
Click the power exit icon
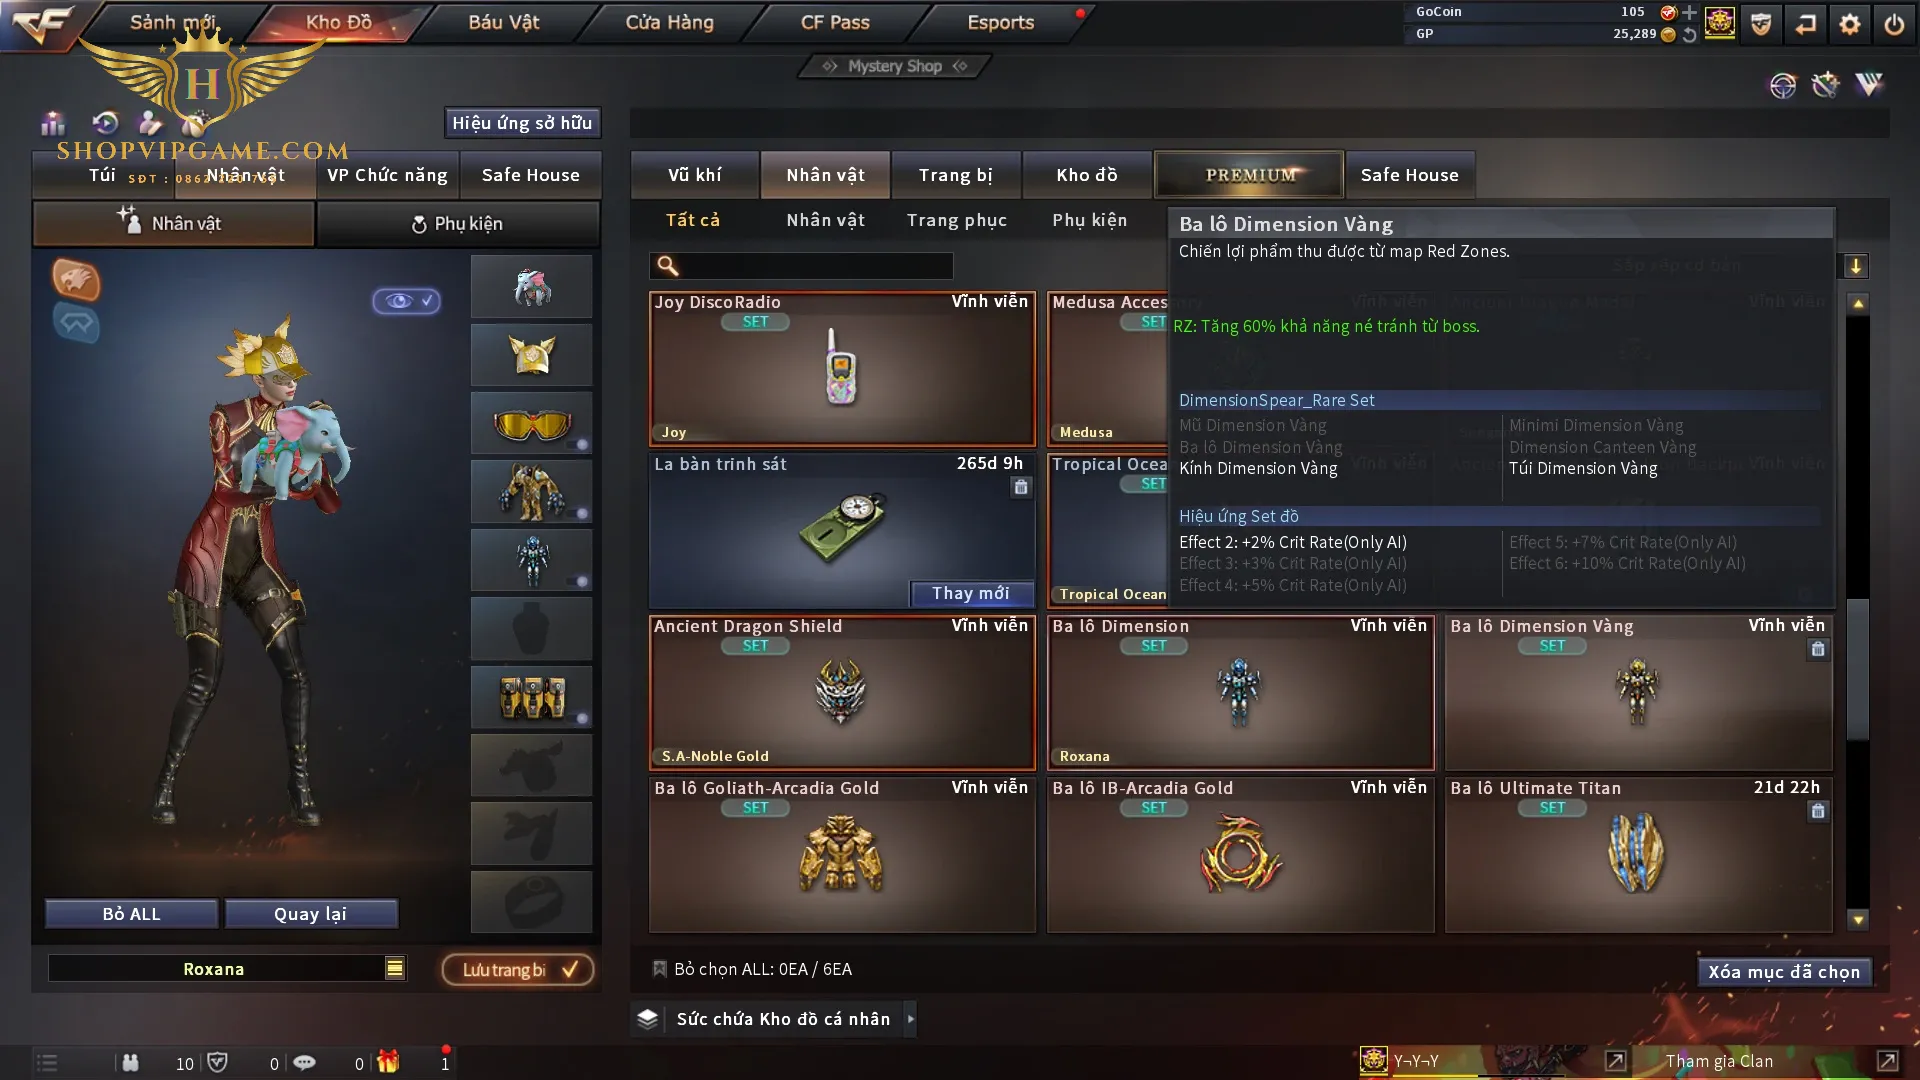pos(1895,24)
